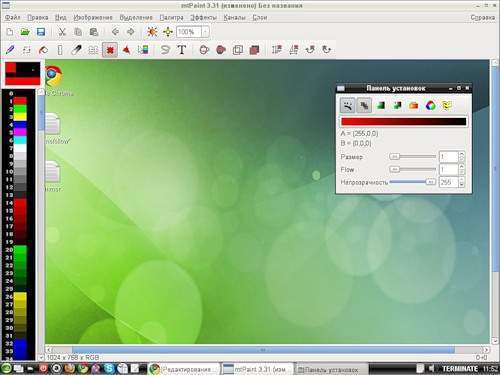Choose the Ellipse Outline tool
The image size is (500, 375).
click(204, 50)
